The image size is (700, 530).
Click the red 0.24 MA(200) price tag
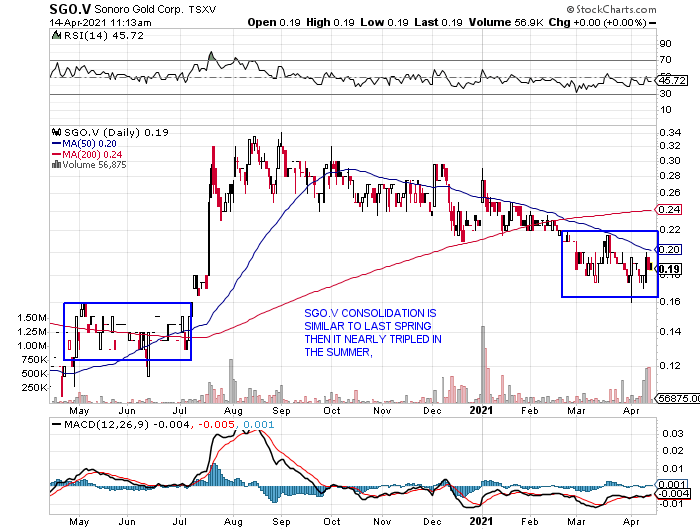[x=668, y=209]
